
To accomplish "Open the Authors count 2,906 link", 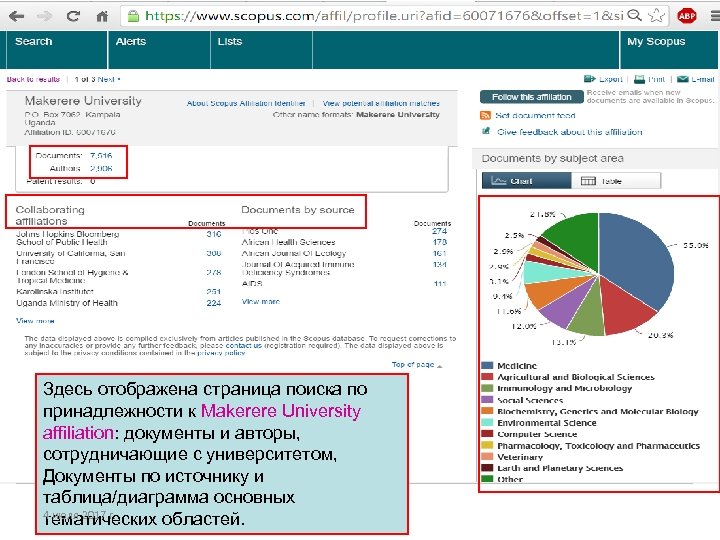I will pos(101,168).
